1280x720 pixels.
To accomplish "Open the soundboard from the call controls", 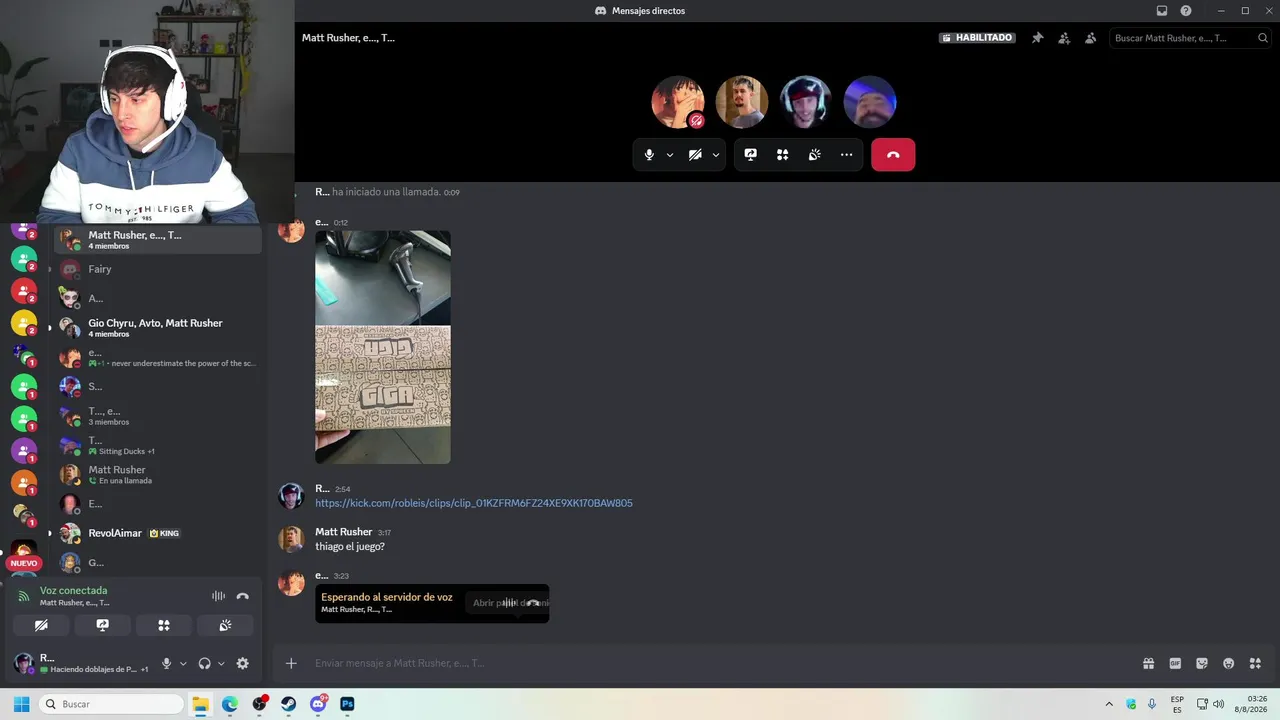I will [x=815, y=155].
